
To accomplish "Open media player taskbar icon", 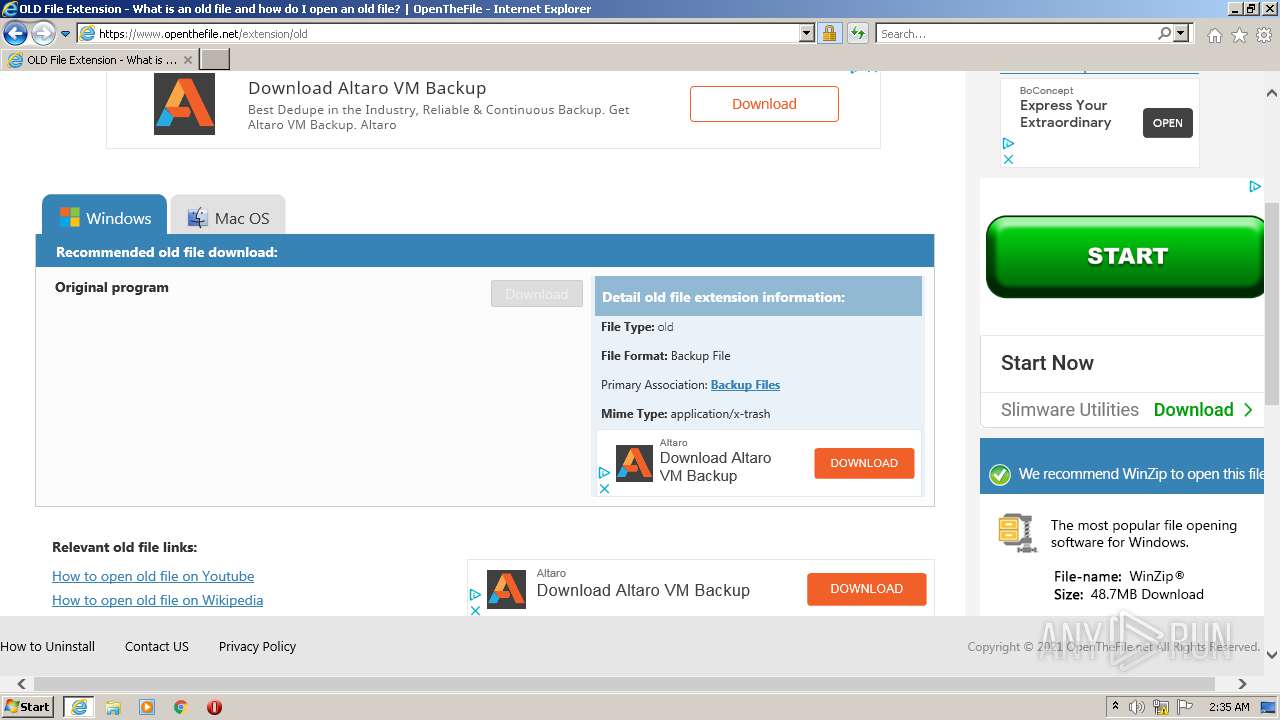I will [147, 707].
